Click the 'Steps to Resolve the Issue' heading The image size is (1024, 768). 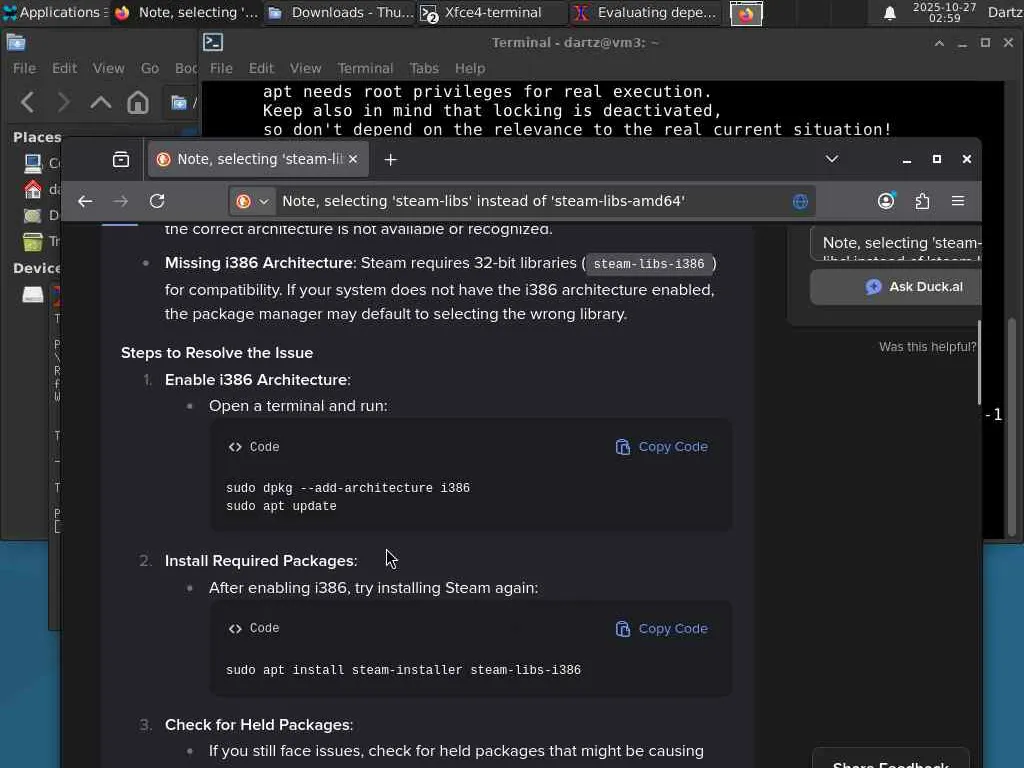tap(217, 353)
